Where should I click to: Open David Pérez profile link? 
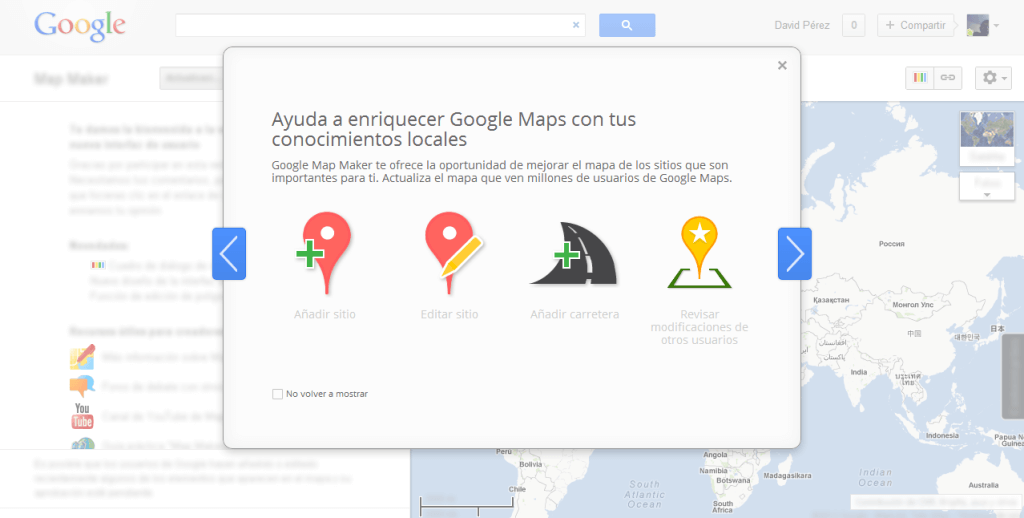[802, 25]
